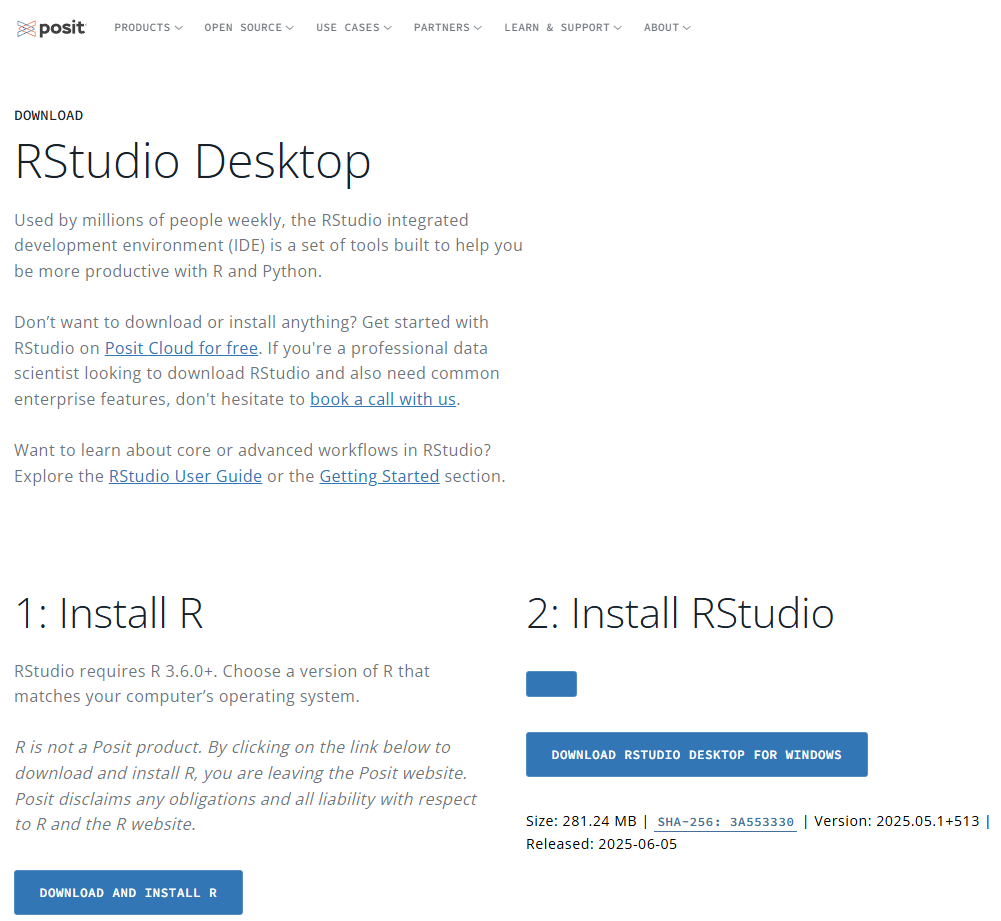Image resolution: width=1001 pixels, height=921 pixels.
Task: Expand the About dropdown chevron
Action: point(686,28)
